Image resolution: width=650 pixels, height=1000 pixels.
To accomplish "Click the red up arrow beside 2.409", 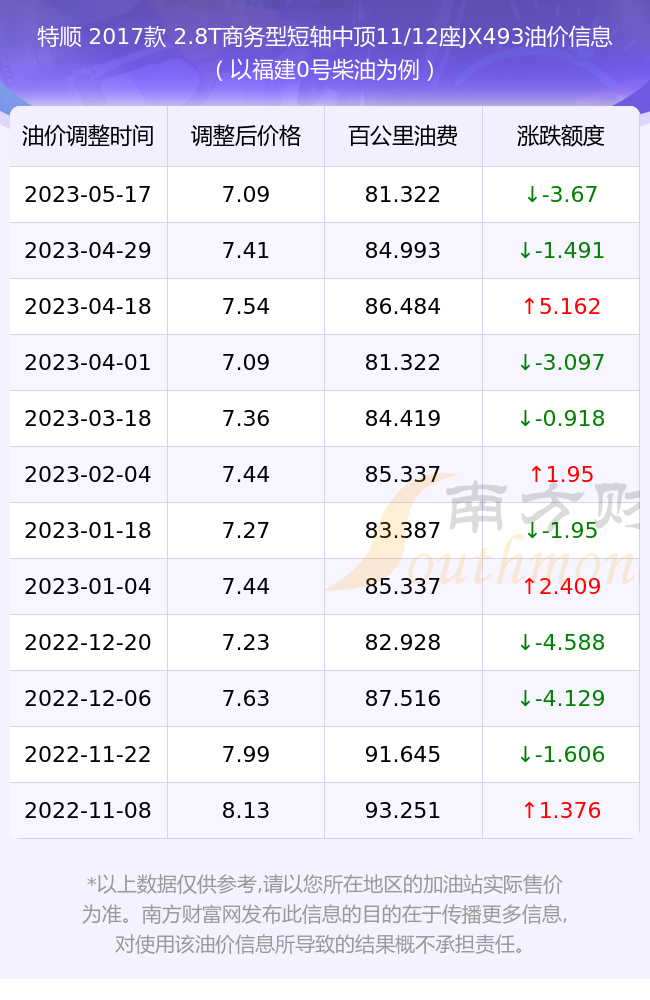I will point(529,587).
